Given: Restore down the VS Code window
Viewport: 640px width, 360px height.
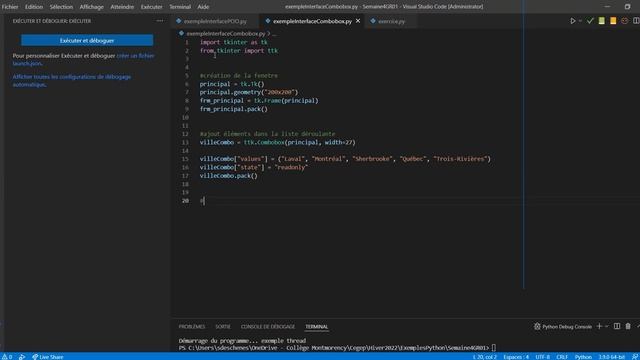Looking at the screenshot, I should (x=627, y=7).
